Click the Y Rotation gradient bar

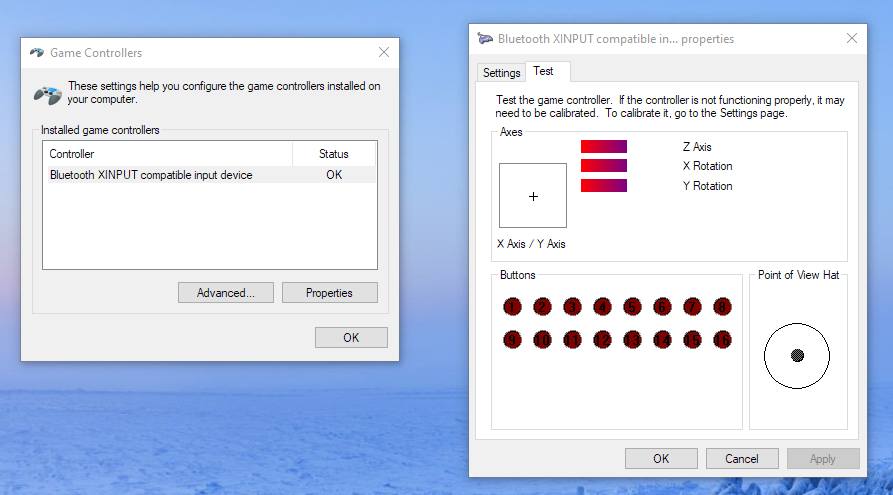tap(604, 186)
